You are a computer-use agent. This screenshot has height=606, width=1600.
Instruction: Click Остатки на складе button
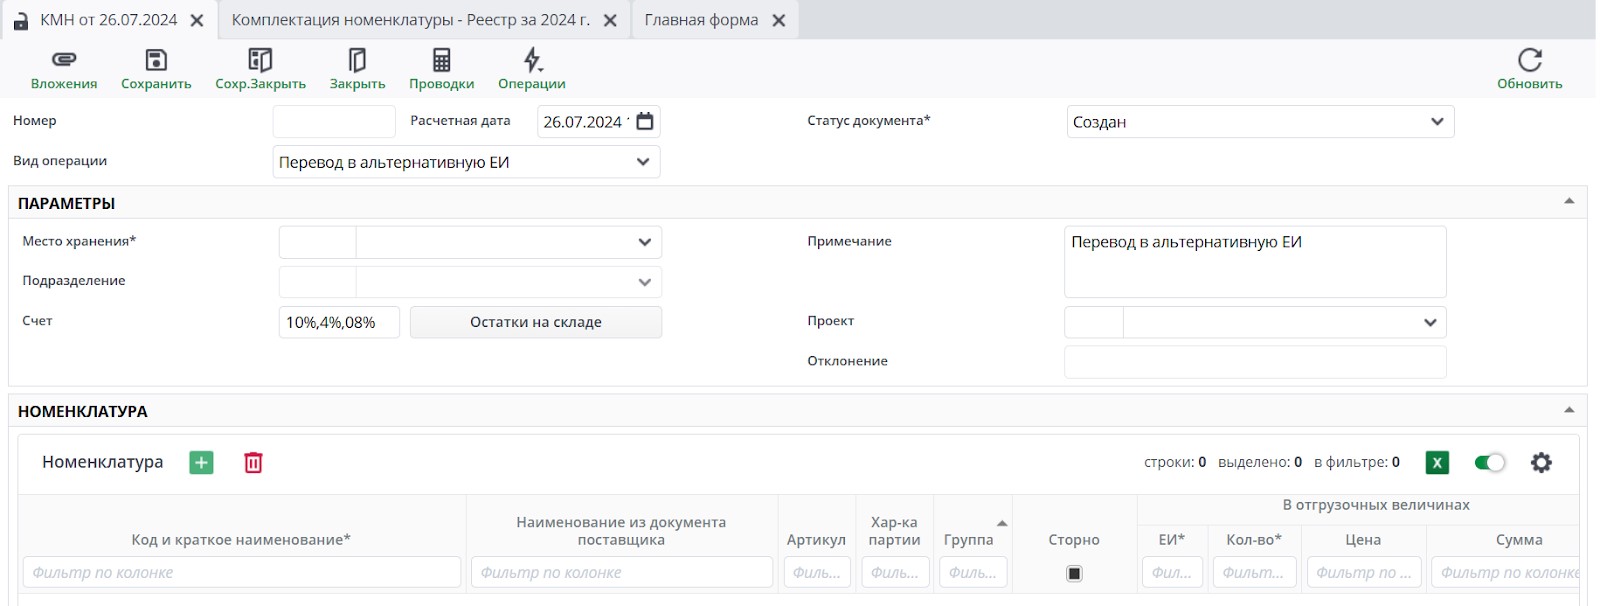point(536,322)
